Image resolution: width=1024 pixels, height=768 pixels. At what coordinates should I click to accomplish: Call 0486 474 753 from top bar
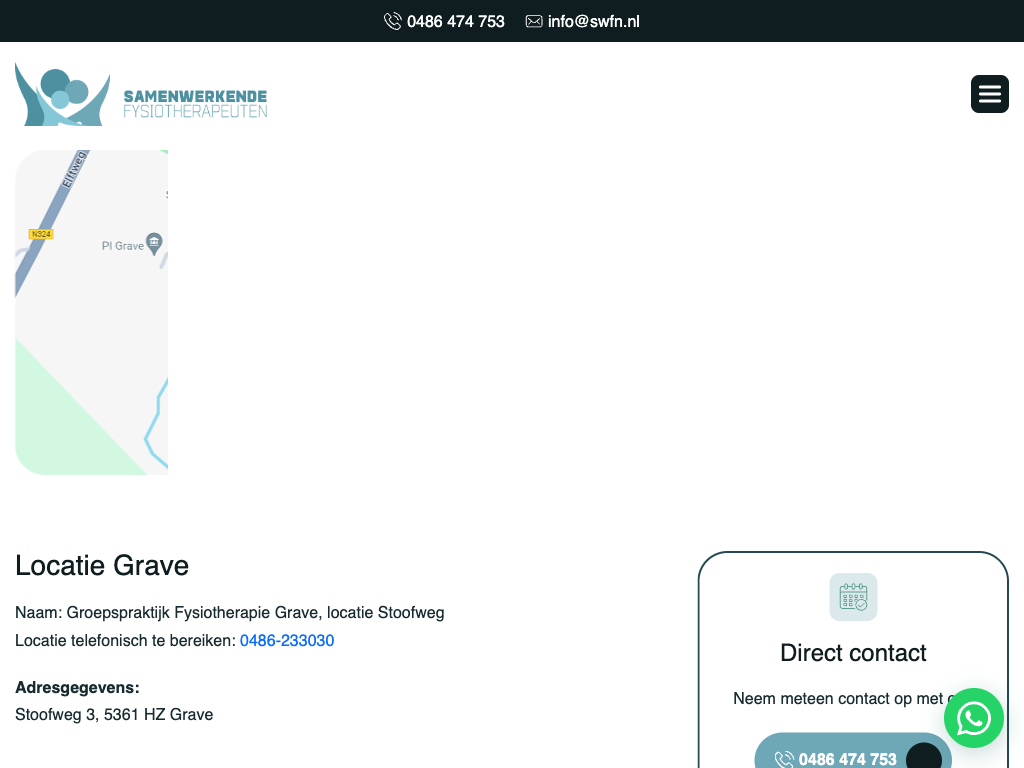coord(455,21)
